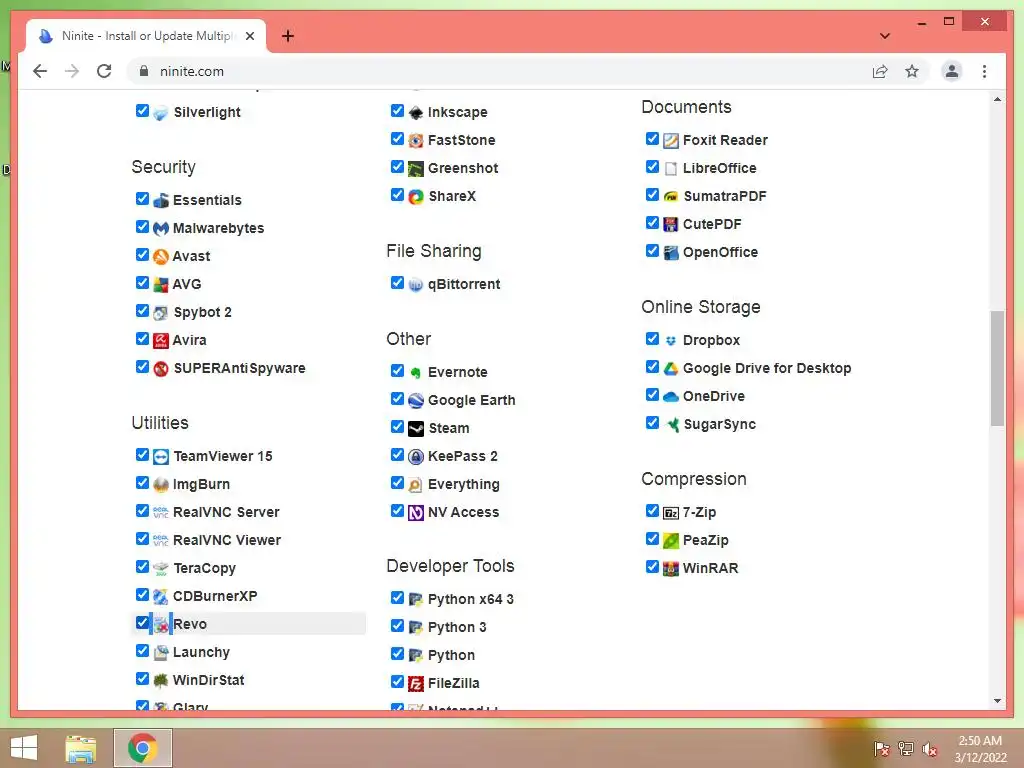Uncheck the Everything checkbox
The image size is (1024, 768).
click(x=397, y=482)
